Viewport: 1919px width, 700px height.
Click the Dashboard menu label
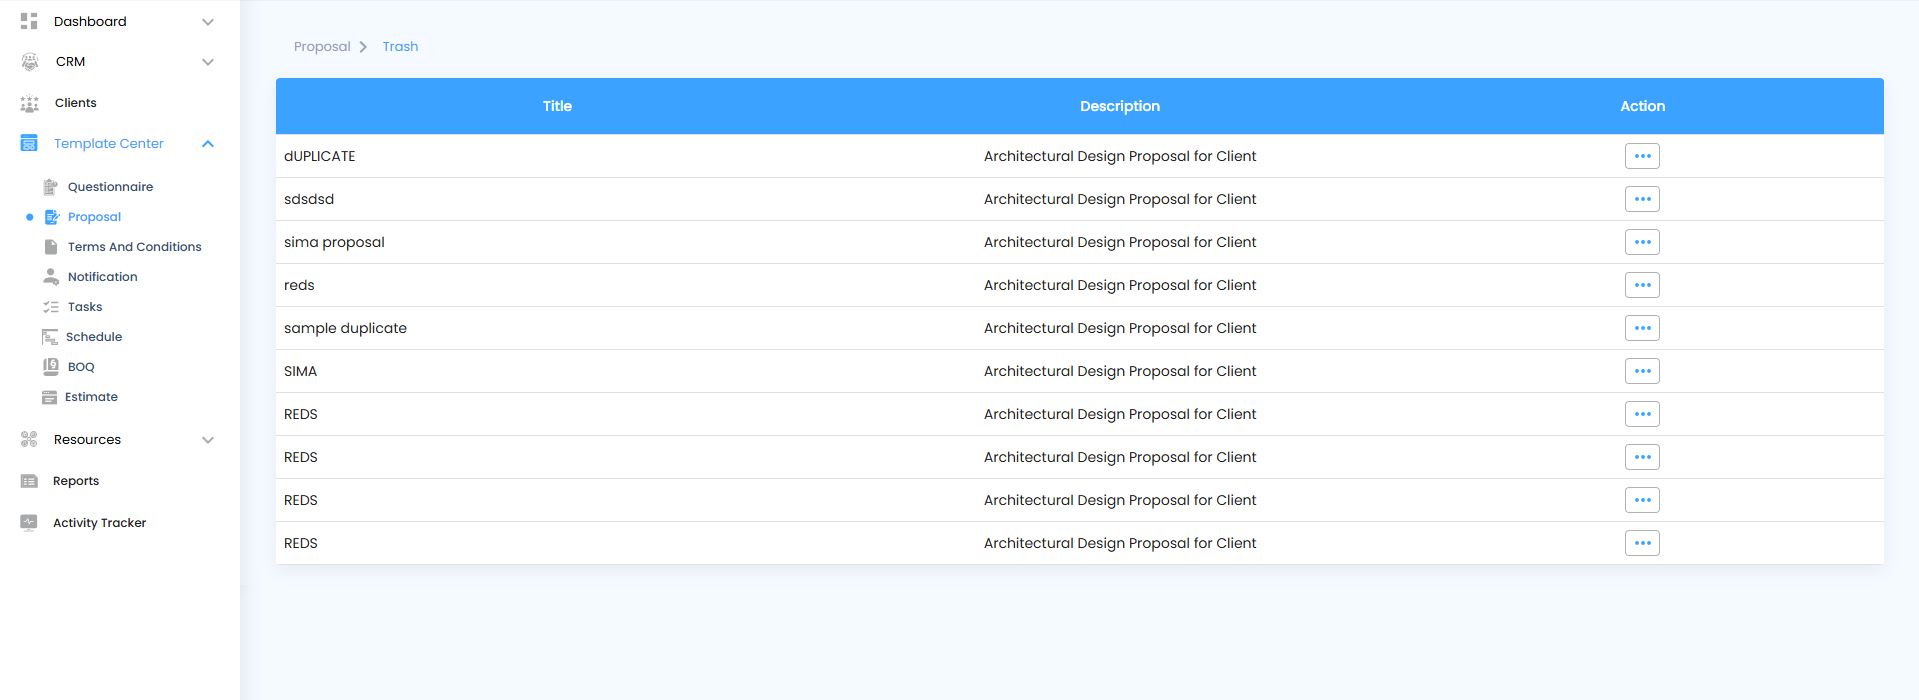tap(90, 21)
